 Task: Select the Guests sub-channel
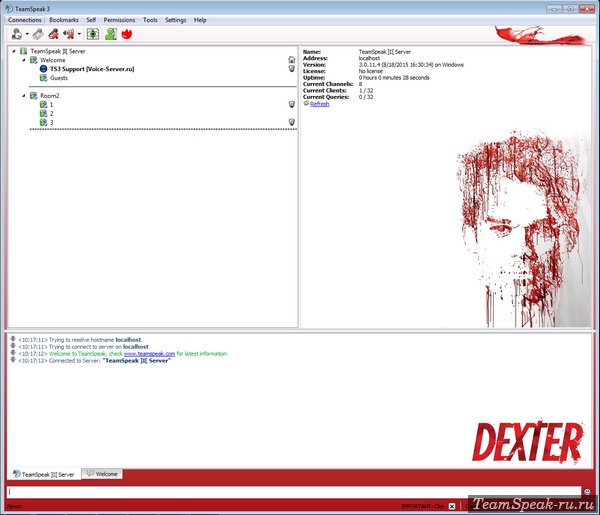[x=59, y=78]
